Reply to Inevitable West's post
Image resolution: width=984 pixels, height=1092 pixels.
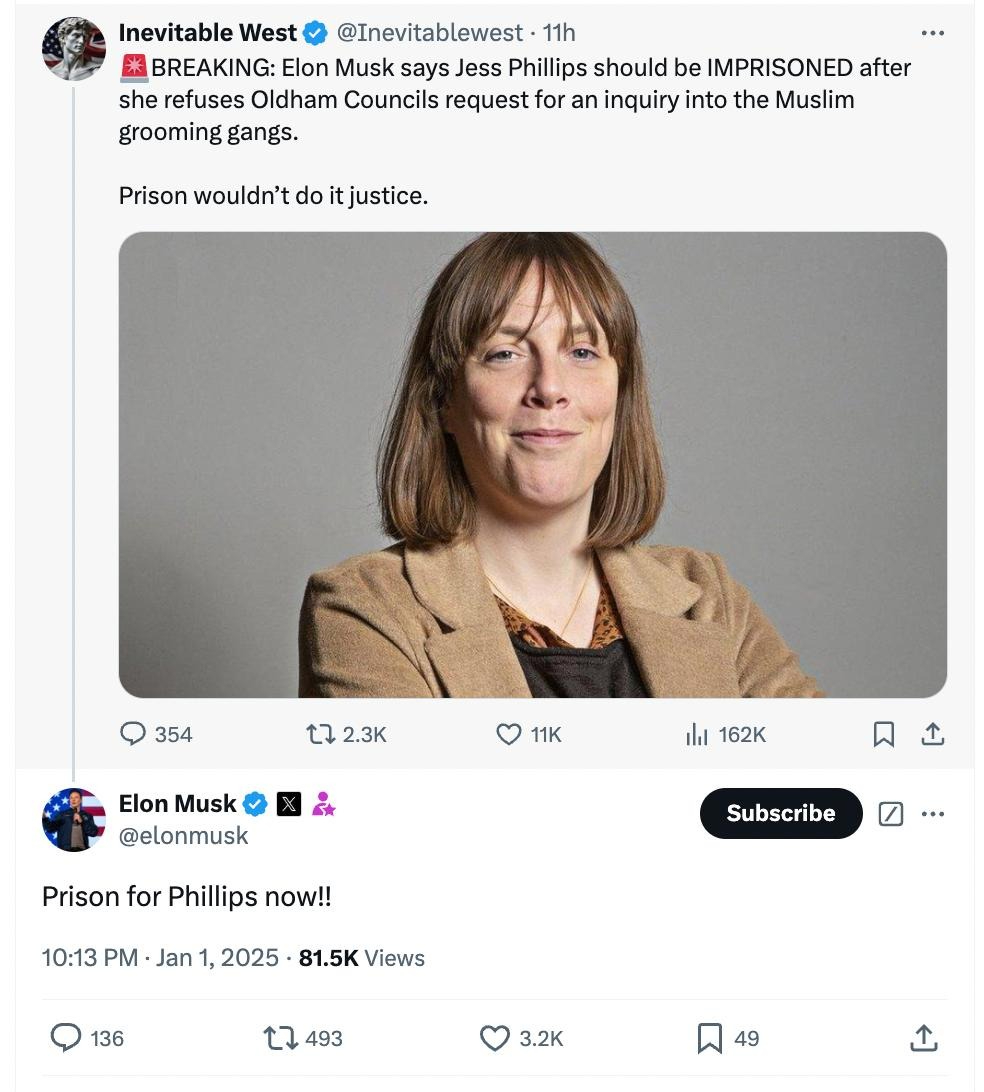(134, 735)
